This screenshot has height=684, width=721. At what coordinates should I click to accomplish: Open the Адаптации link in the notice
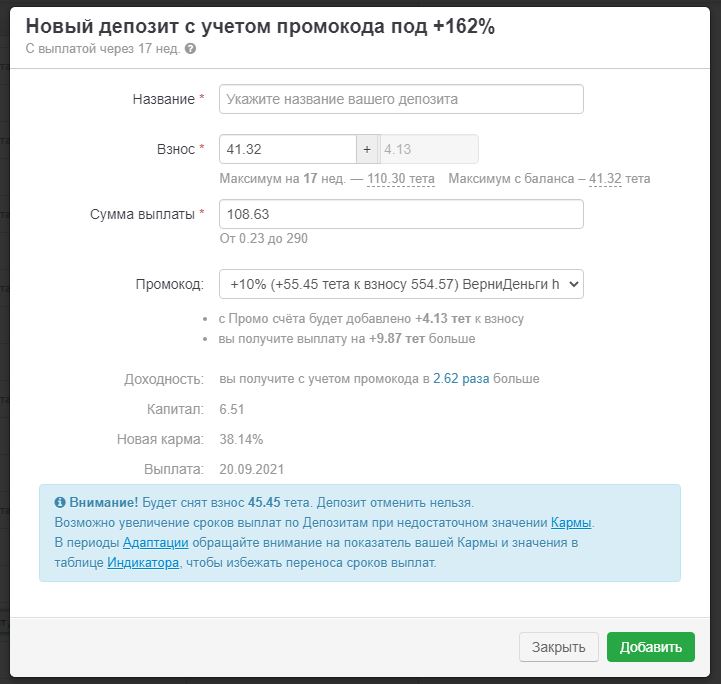click(155, 542)
